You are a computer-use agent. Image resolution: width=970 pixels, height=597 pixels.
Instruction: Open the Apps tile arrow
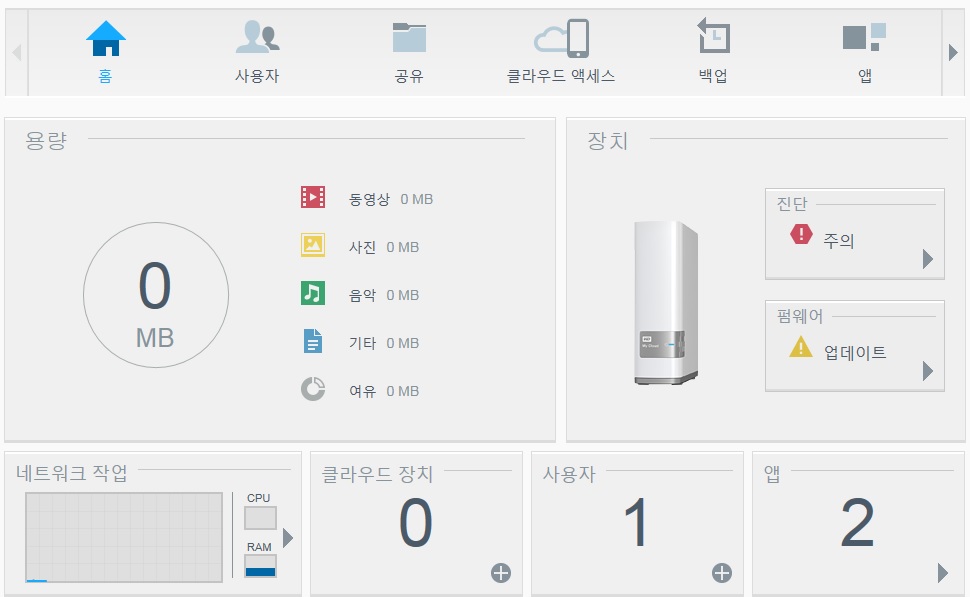pyautogui.click(x=942, y=573)
